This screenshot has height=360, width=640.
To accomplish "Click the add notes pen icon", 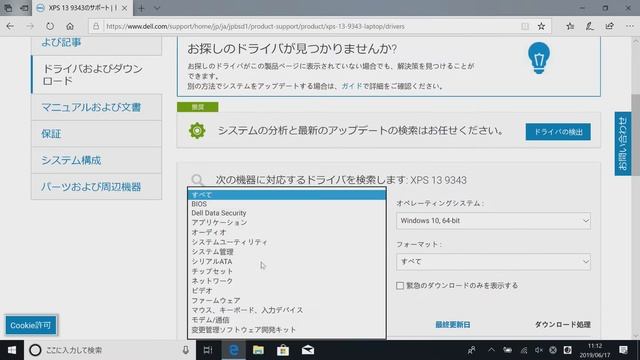I will [x=590, y=27].
